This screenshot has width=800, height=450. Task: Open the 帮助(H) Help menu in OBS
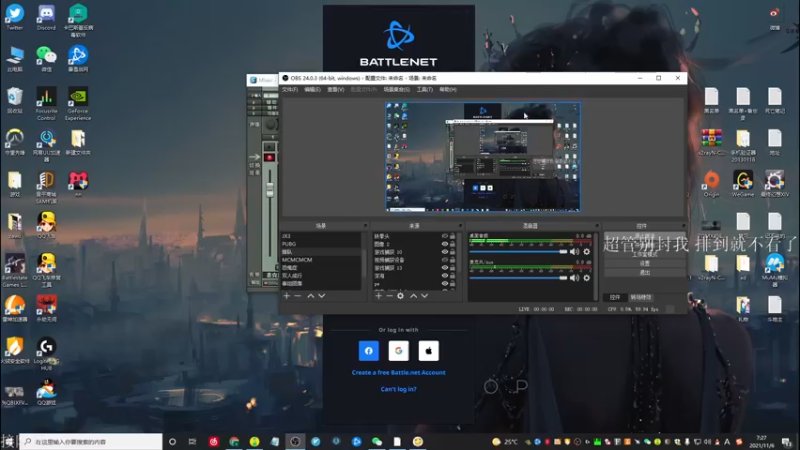tap(448, 89)
